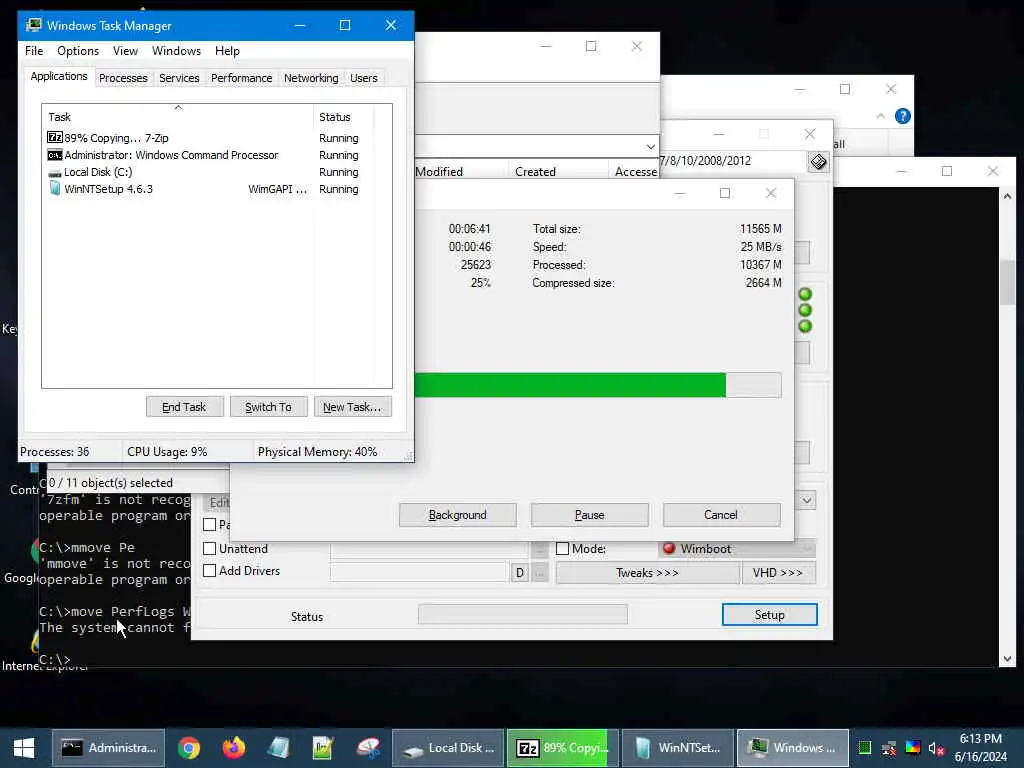Click the Setup button in WinNTSetup
The image size is (1024, 768).
tap(769, 615)
